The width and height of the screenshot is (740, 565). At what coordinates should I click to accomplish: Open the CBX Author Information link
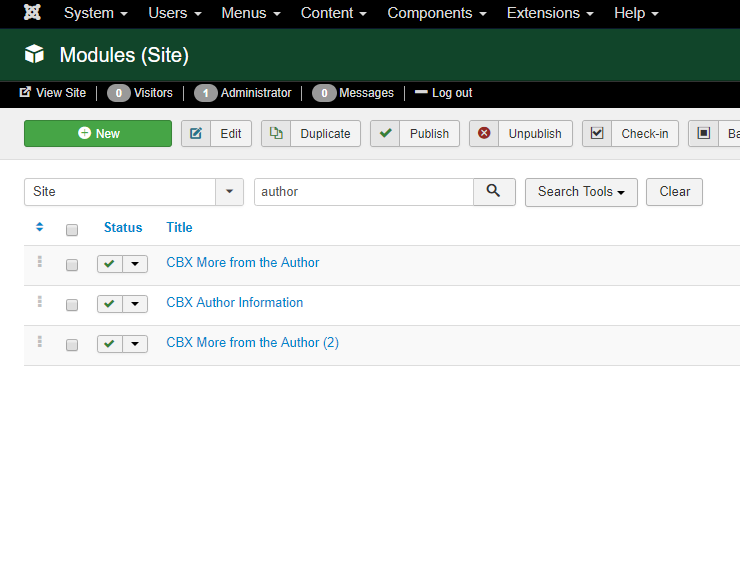(x=235, y=303)
